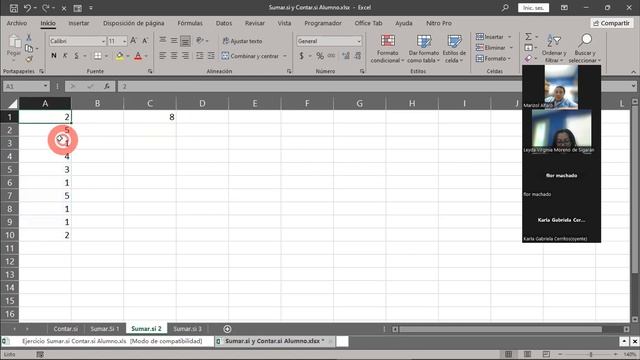Open the font size 11 dropdown
Screen dimensions: 640x360
(x=124, y=41)
